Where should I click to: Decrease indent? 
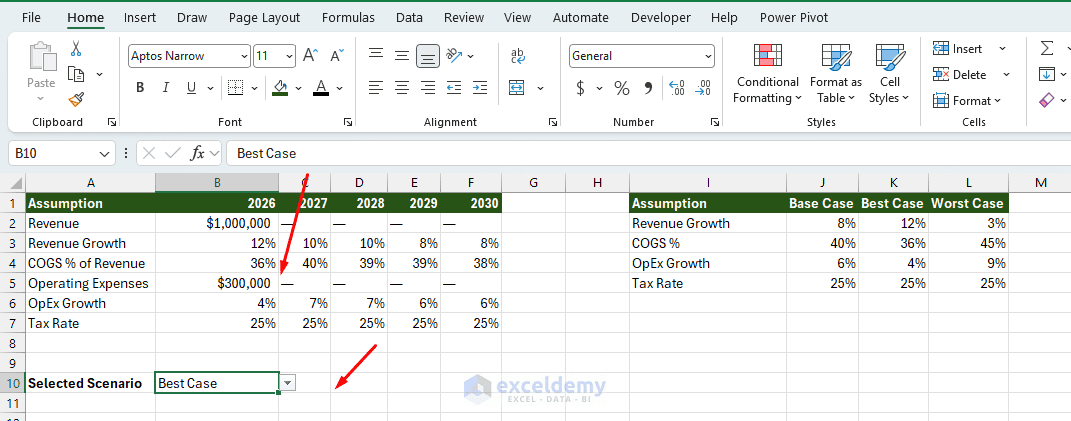(x=454, y=87)
